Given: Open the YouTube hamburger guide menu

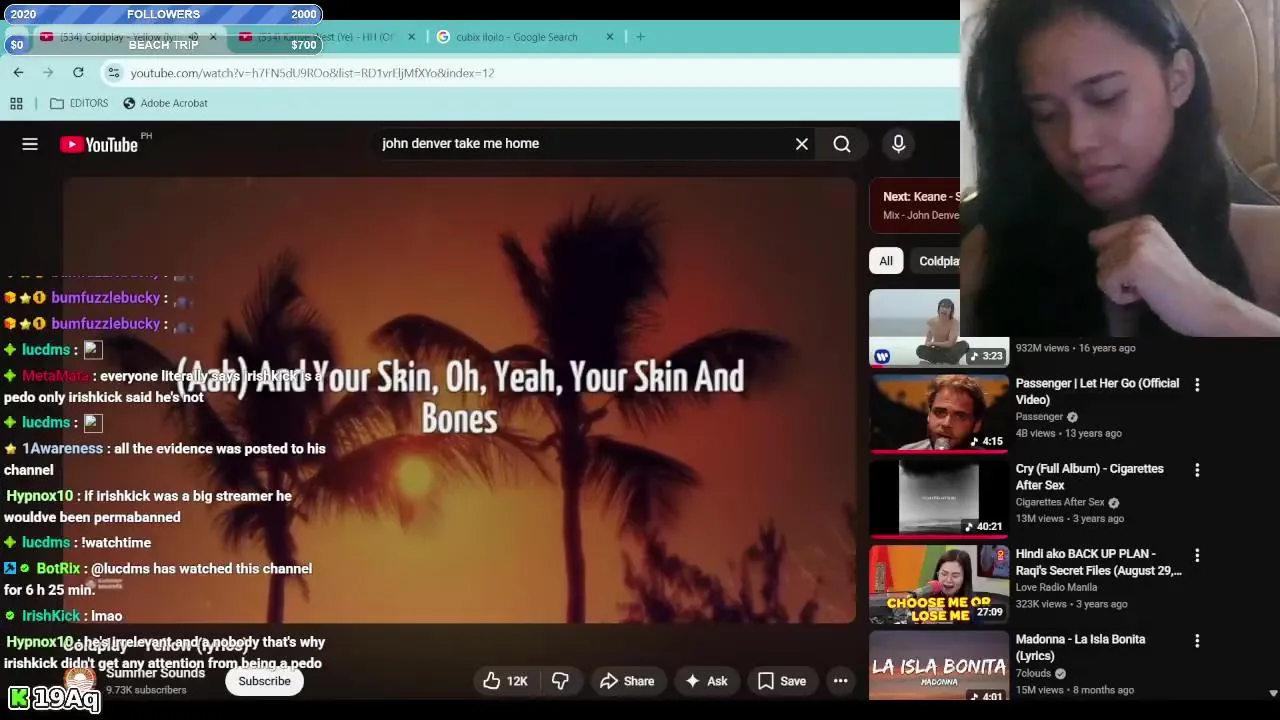Looking at the screenshot, I should click(30, 144).
